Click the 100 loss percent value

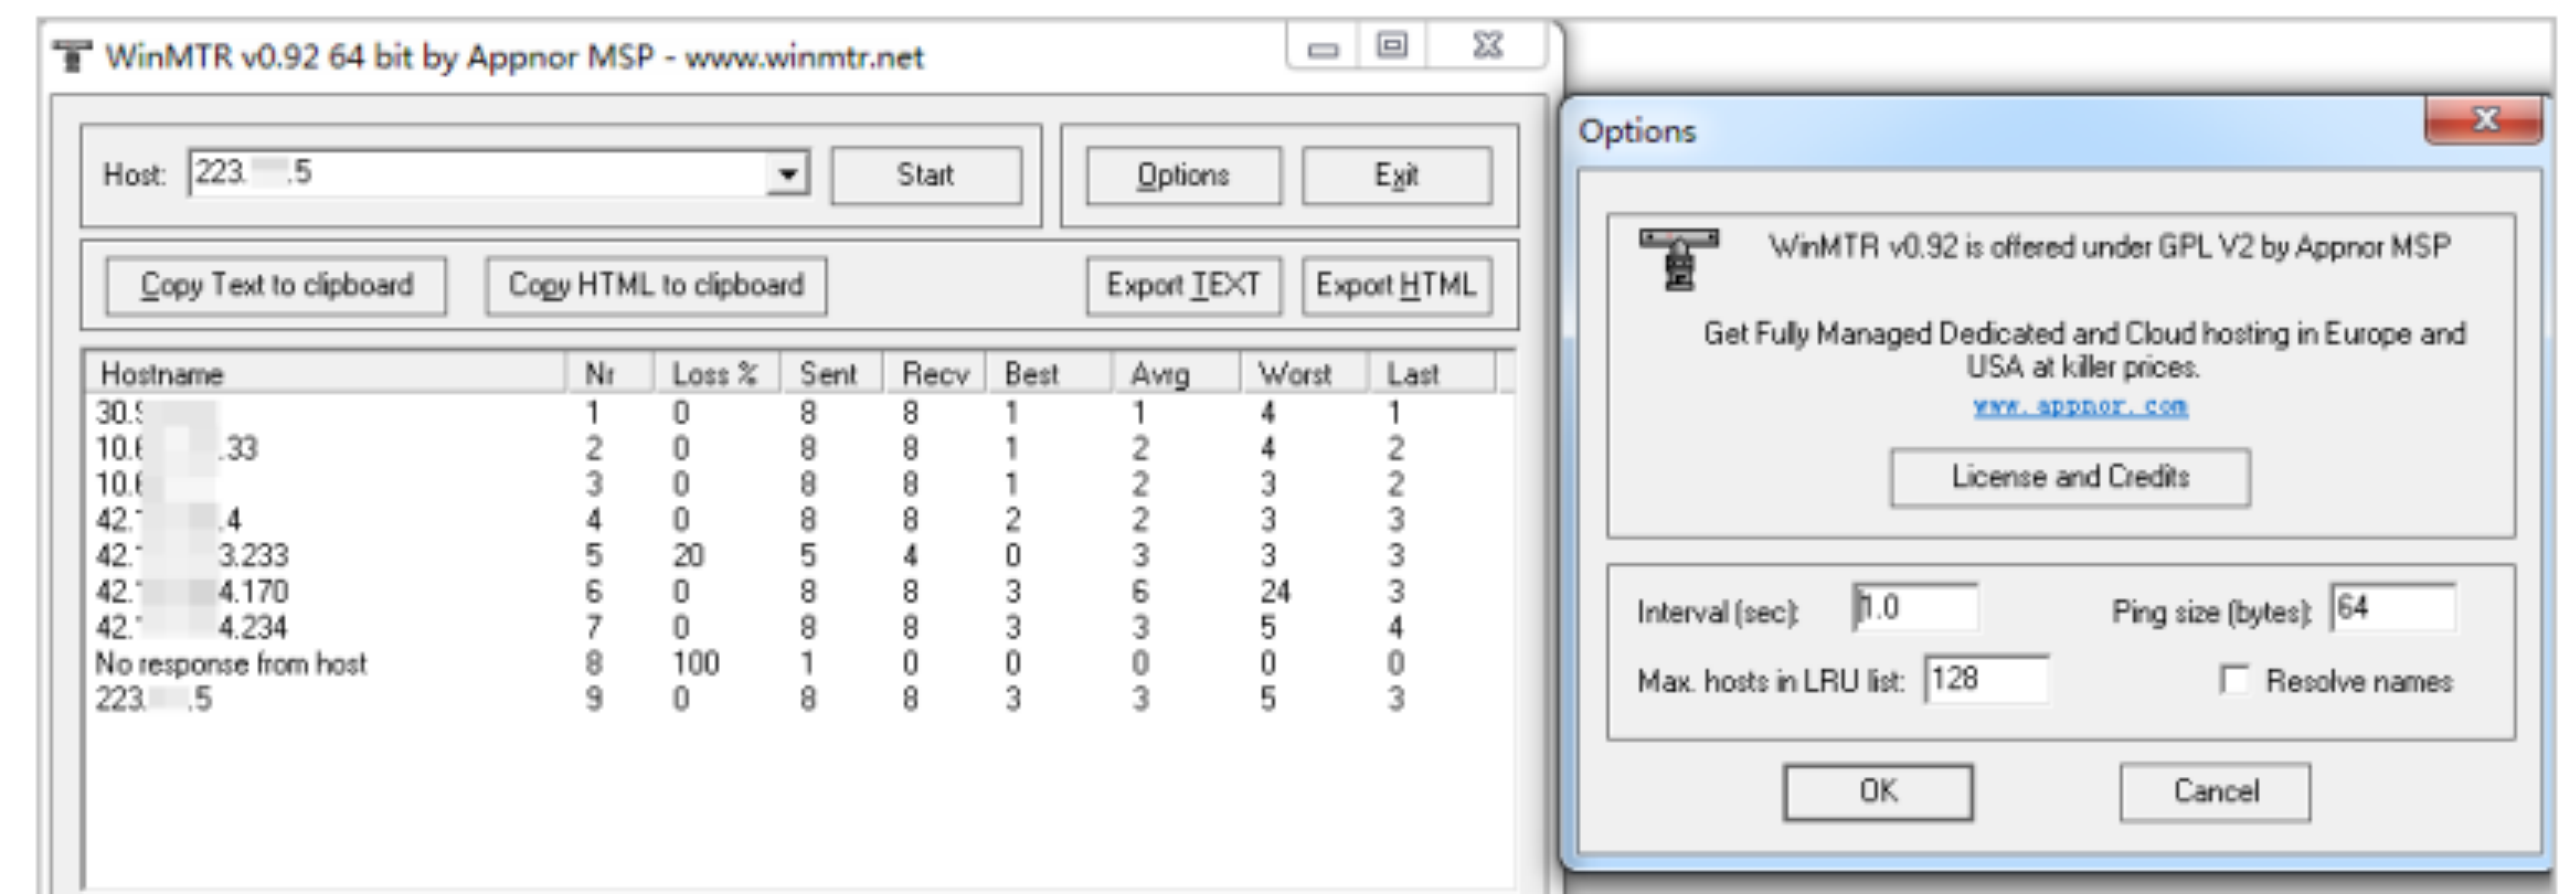(x=695, y=664)
